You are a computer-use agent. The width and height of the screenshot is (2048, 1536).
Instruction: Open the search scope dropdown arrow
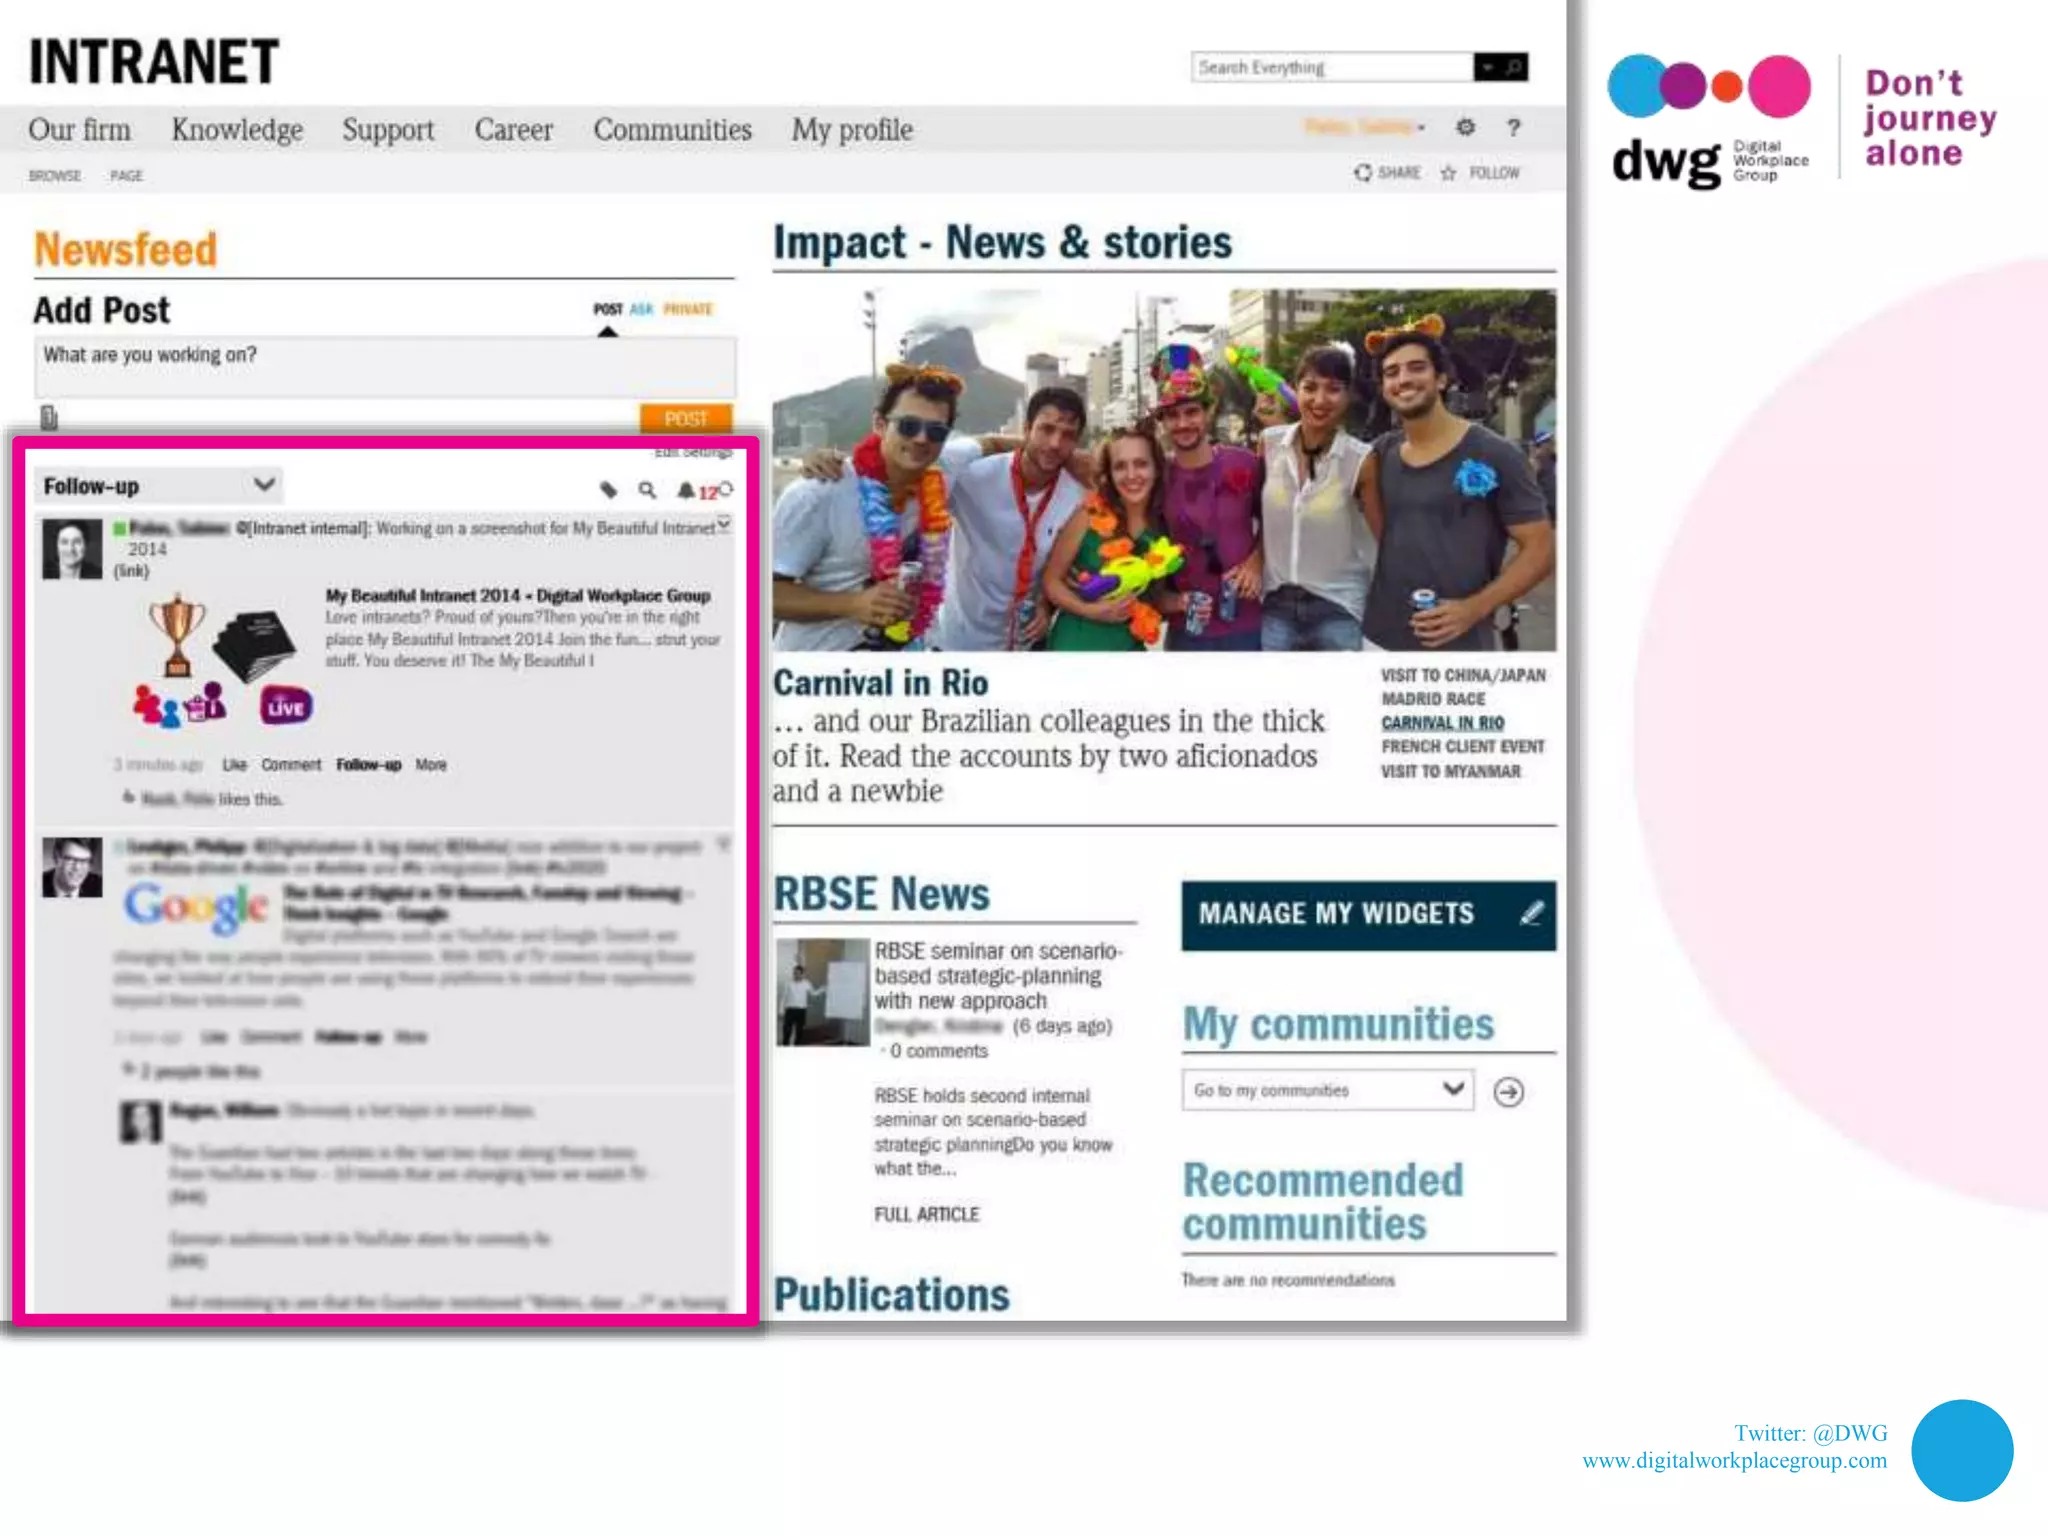tap(1488, 67)
